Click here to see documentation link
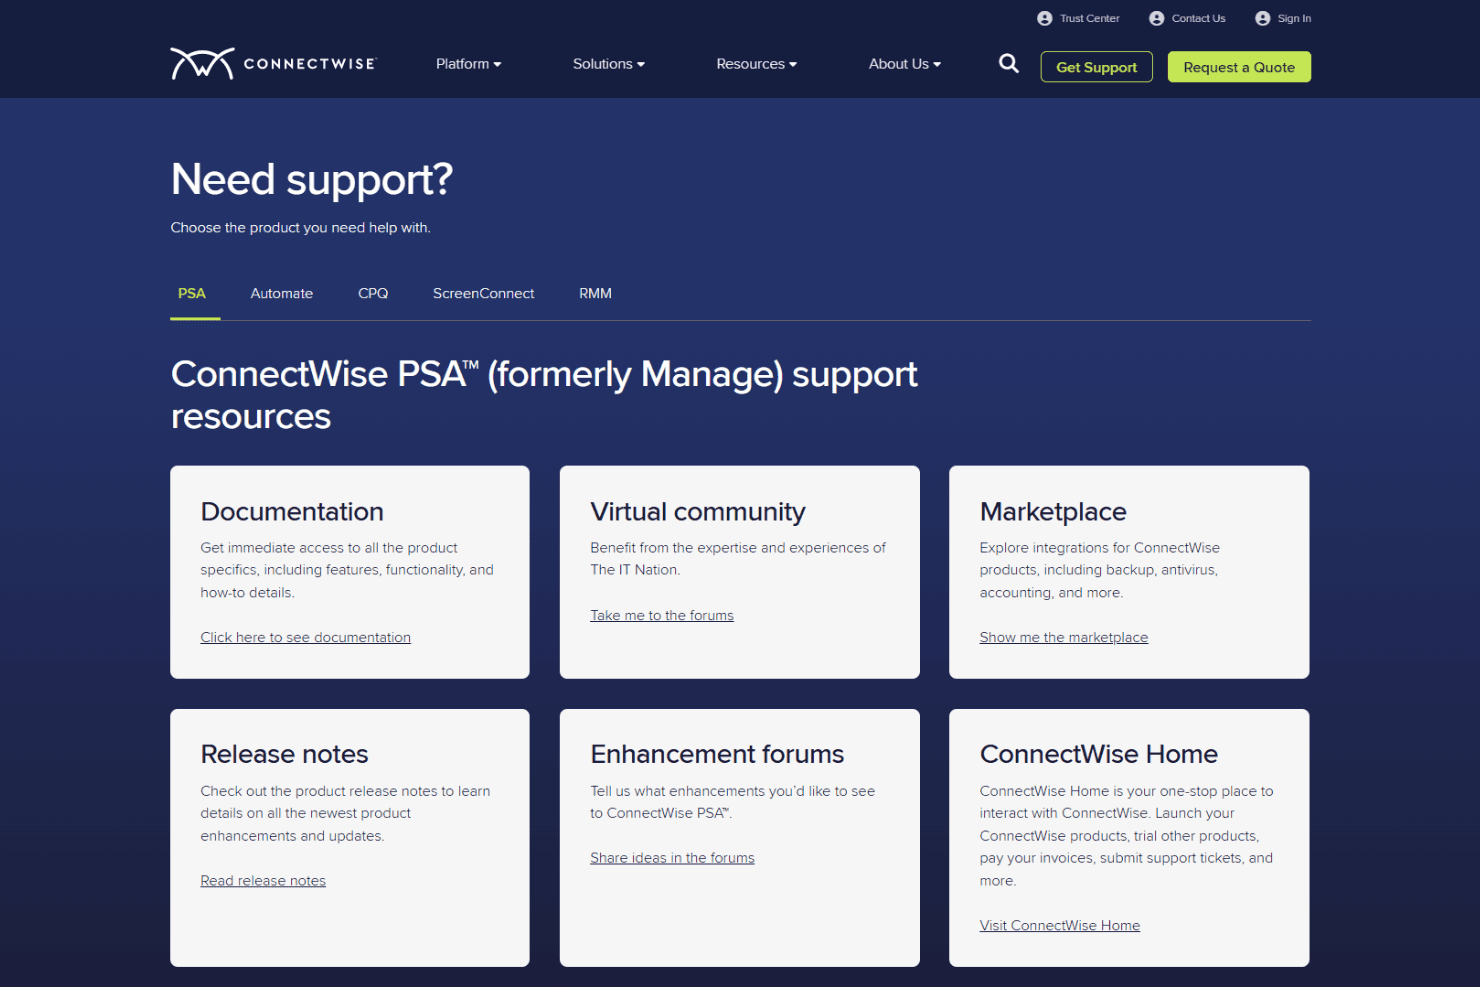Image resolution: width=1480 pixels, height=987 pixels. click(305, 638)
